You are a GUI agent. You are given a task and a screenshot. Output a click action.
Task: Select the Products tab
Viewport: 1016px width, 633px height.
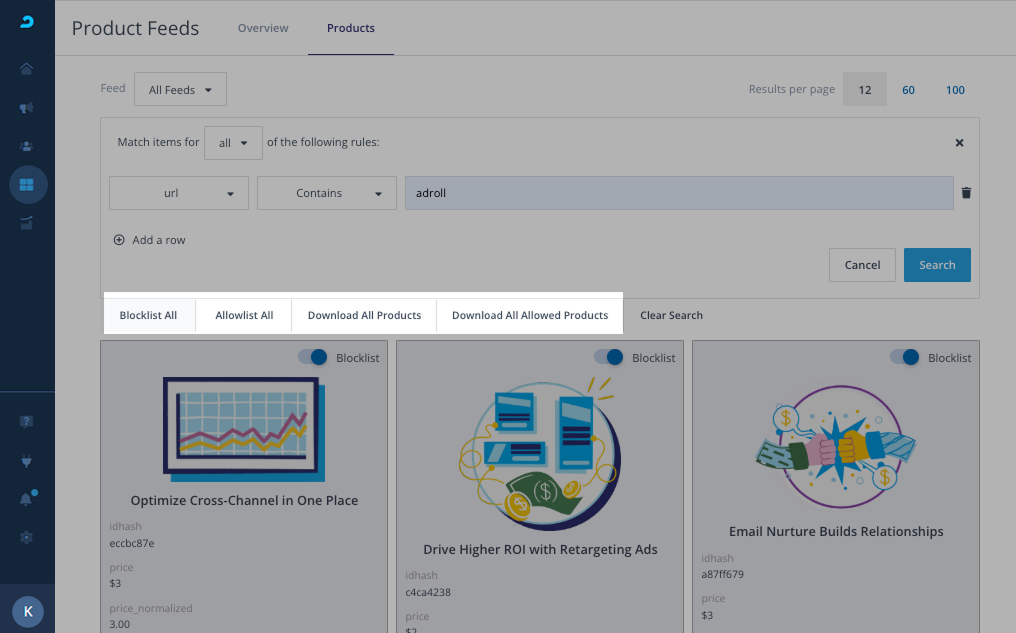(351, 28)
